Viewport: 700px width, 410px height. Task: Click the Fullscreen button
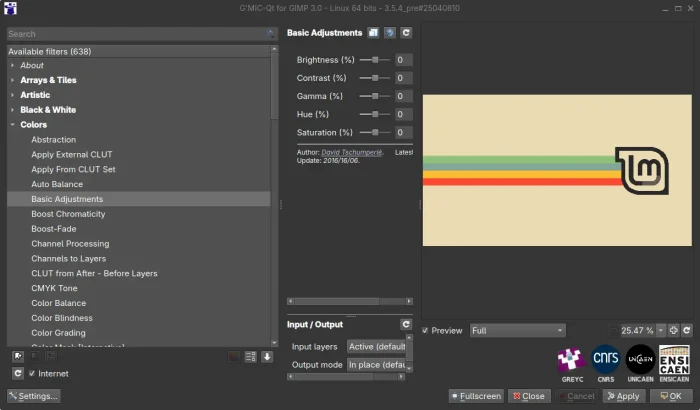[x=476, y=396]
